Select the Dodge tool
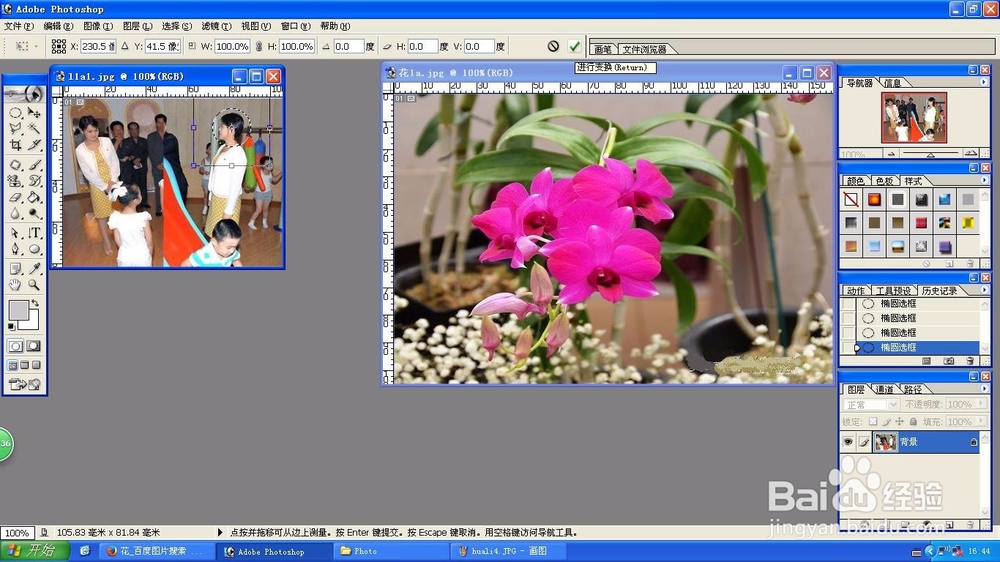Image resolution: width=1000 pixels, height=562 pixels. pyautogui.click(x=34, y=214)
